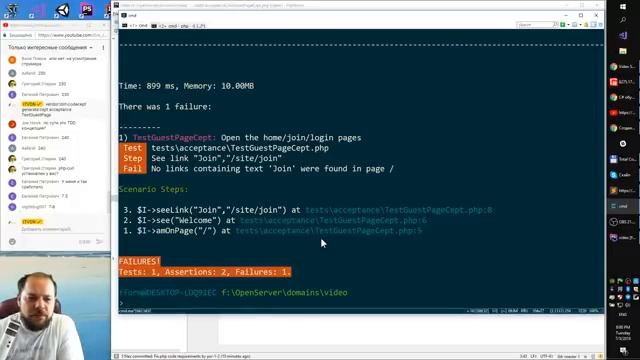This screenshot has width=640, height=360.
Task: Open the Unity desktop shortcut
Action: click(62, 10)
